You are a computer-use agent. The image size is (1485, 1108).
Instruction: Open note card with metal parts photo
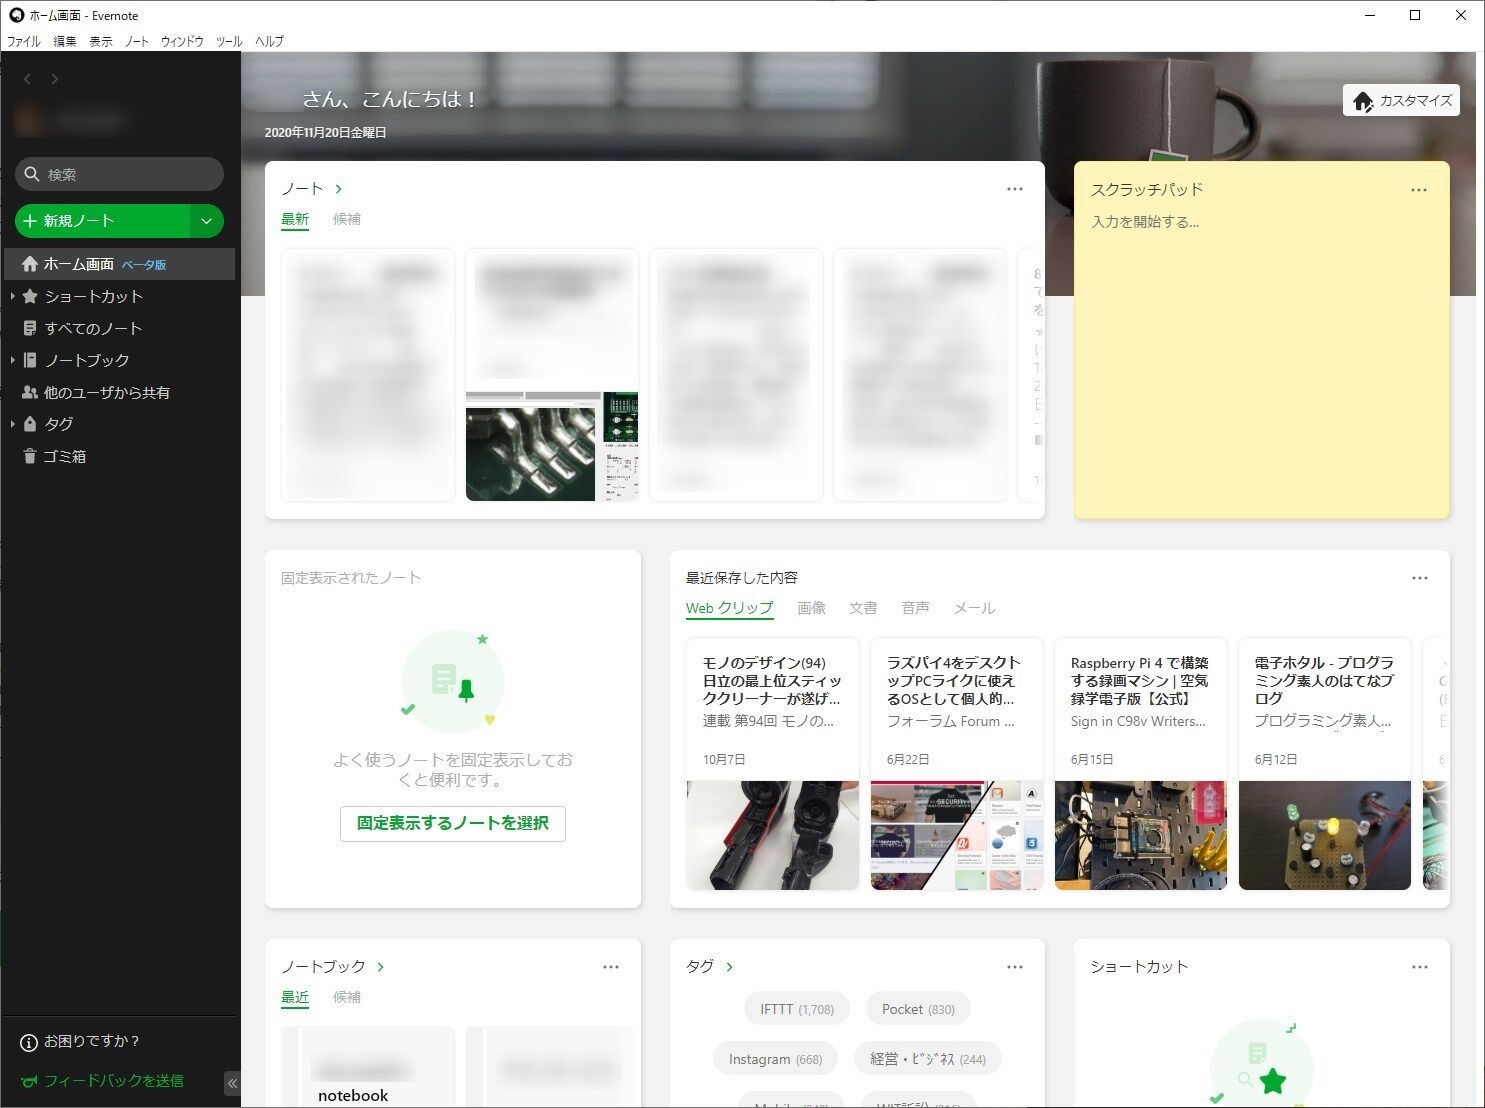pos(552,375)
